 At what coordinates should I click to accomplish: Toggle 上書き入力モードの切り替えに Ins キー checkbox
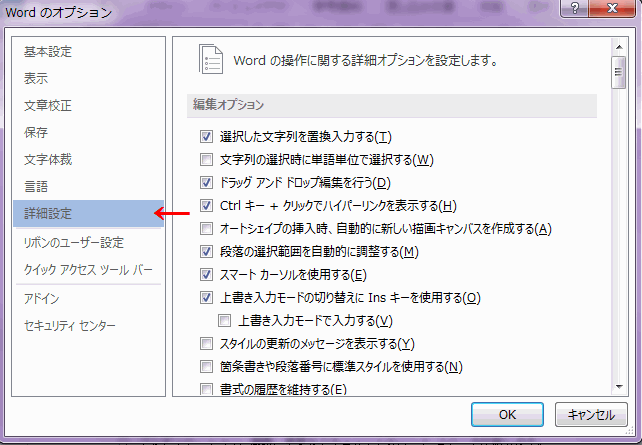pyautogui.click(x=206, y=297)
